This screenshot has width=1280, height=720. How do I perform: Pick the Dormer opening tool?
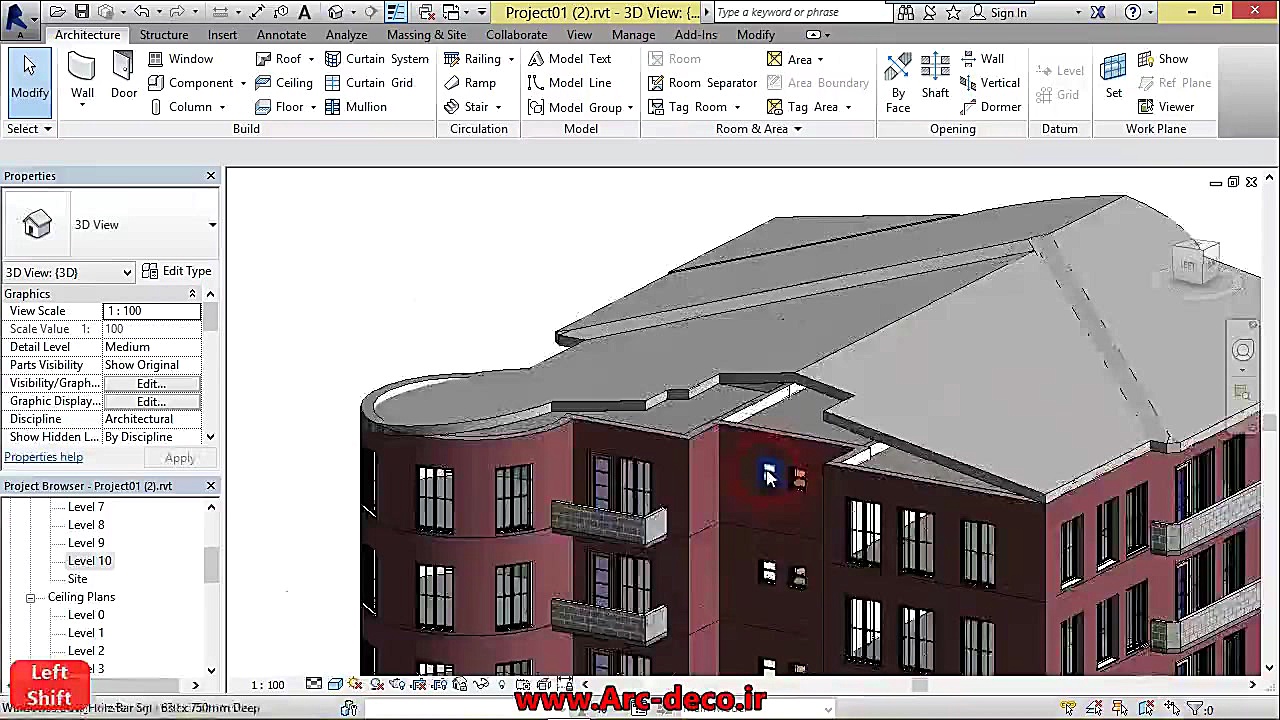click(x=990, y=107)
